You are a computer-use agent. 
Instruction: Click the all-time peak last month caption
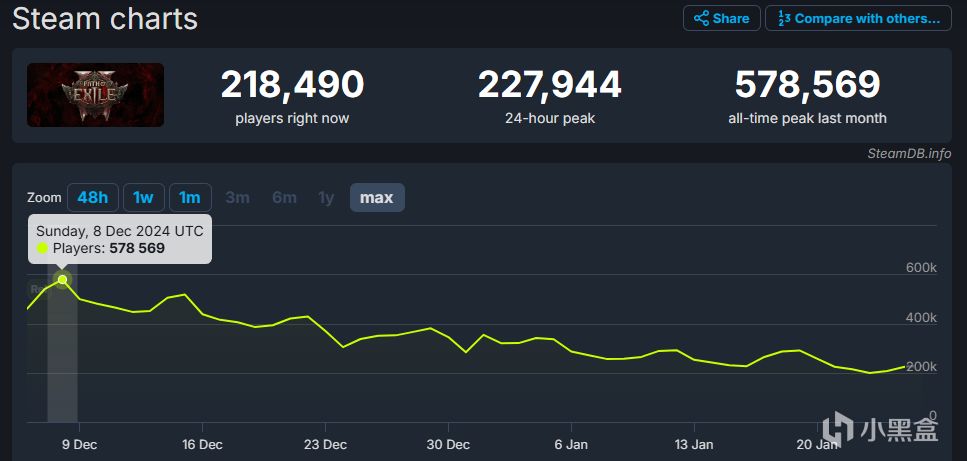[x=807, y=118]
